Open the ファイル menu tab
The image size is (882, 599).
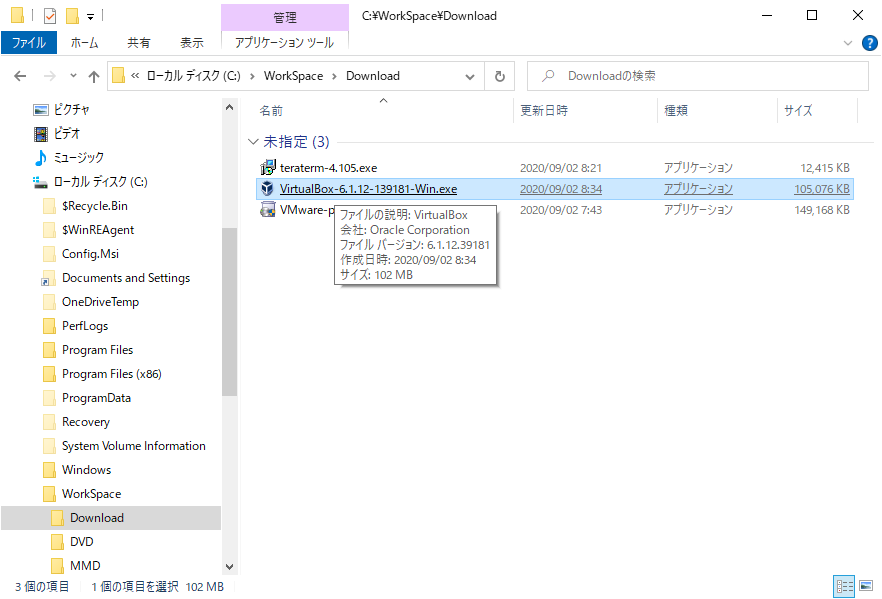coord(29,43)
